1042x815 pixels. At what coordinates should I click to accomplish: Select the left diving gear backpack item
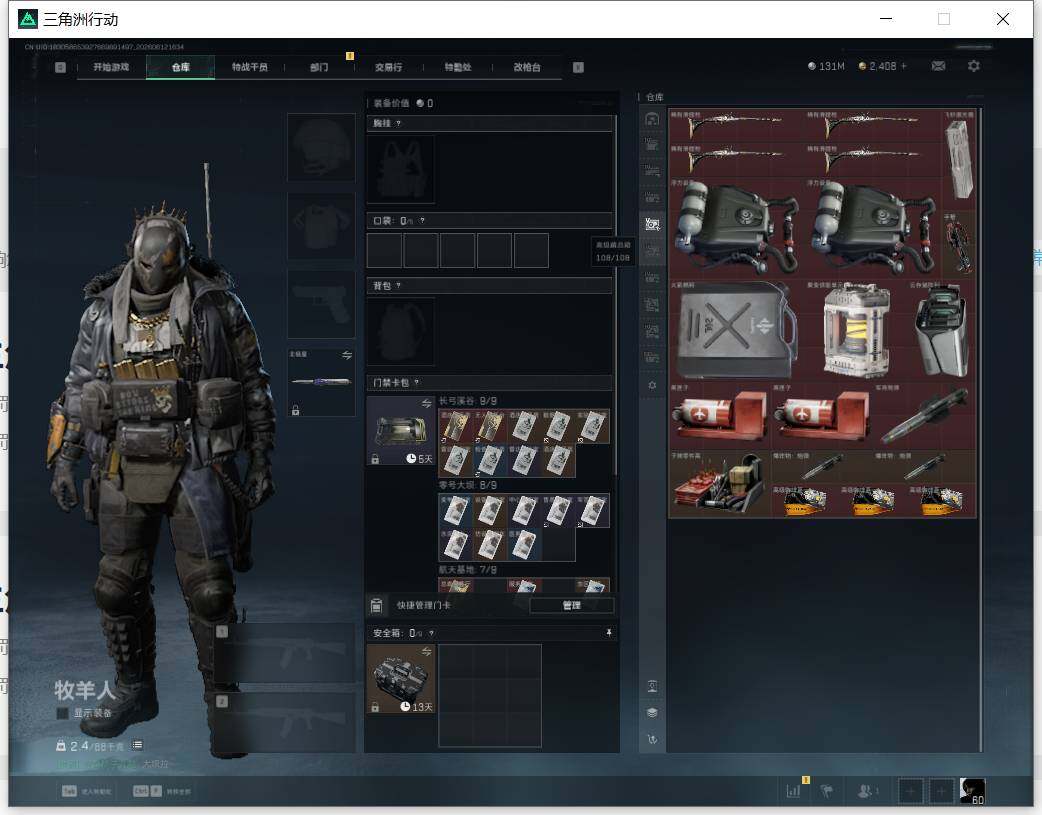tap(736, 227)
